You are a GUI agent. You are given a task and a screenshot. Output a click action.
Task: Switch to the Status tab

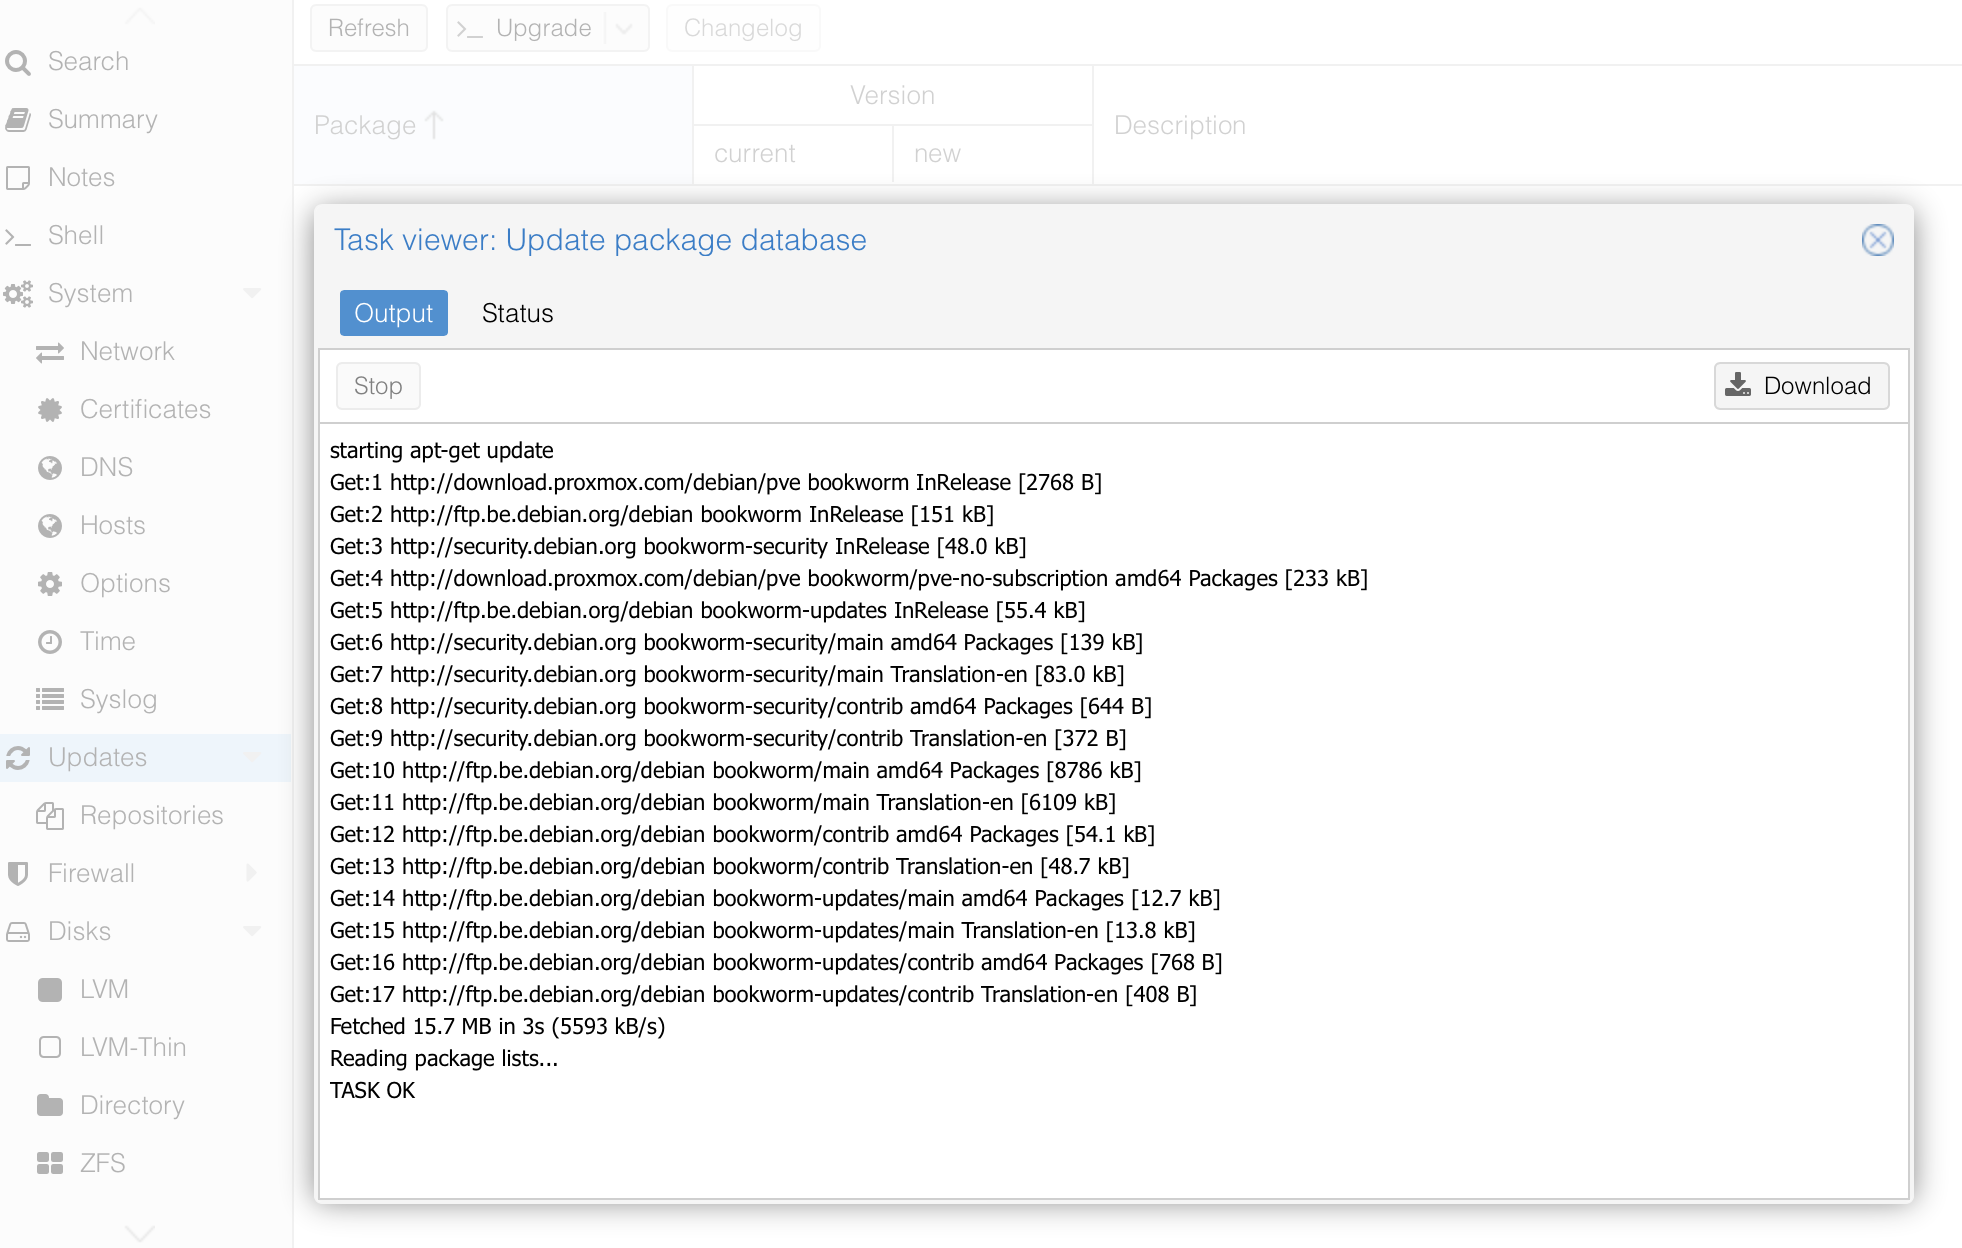[x=517, y=313]
